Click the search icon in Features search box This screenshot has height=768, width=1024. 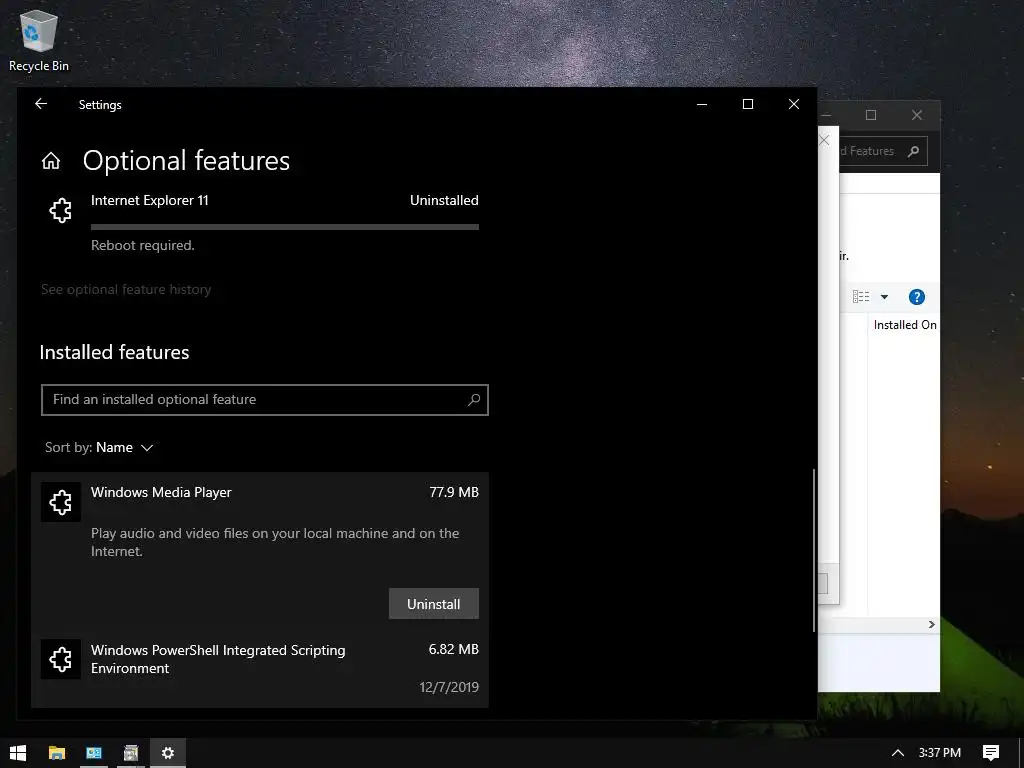point(914,151)
